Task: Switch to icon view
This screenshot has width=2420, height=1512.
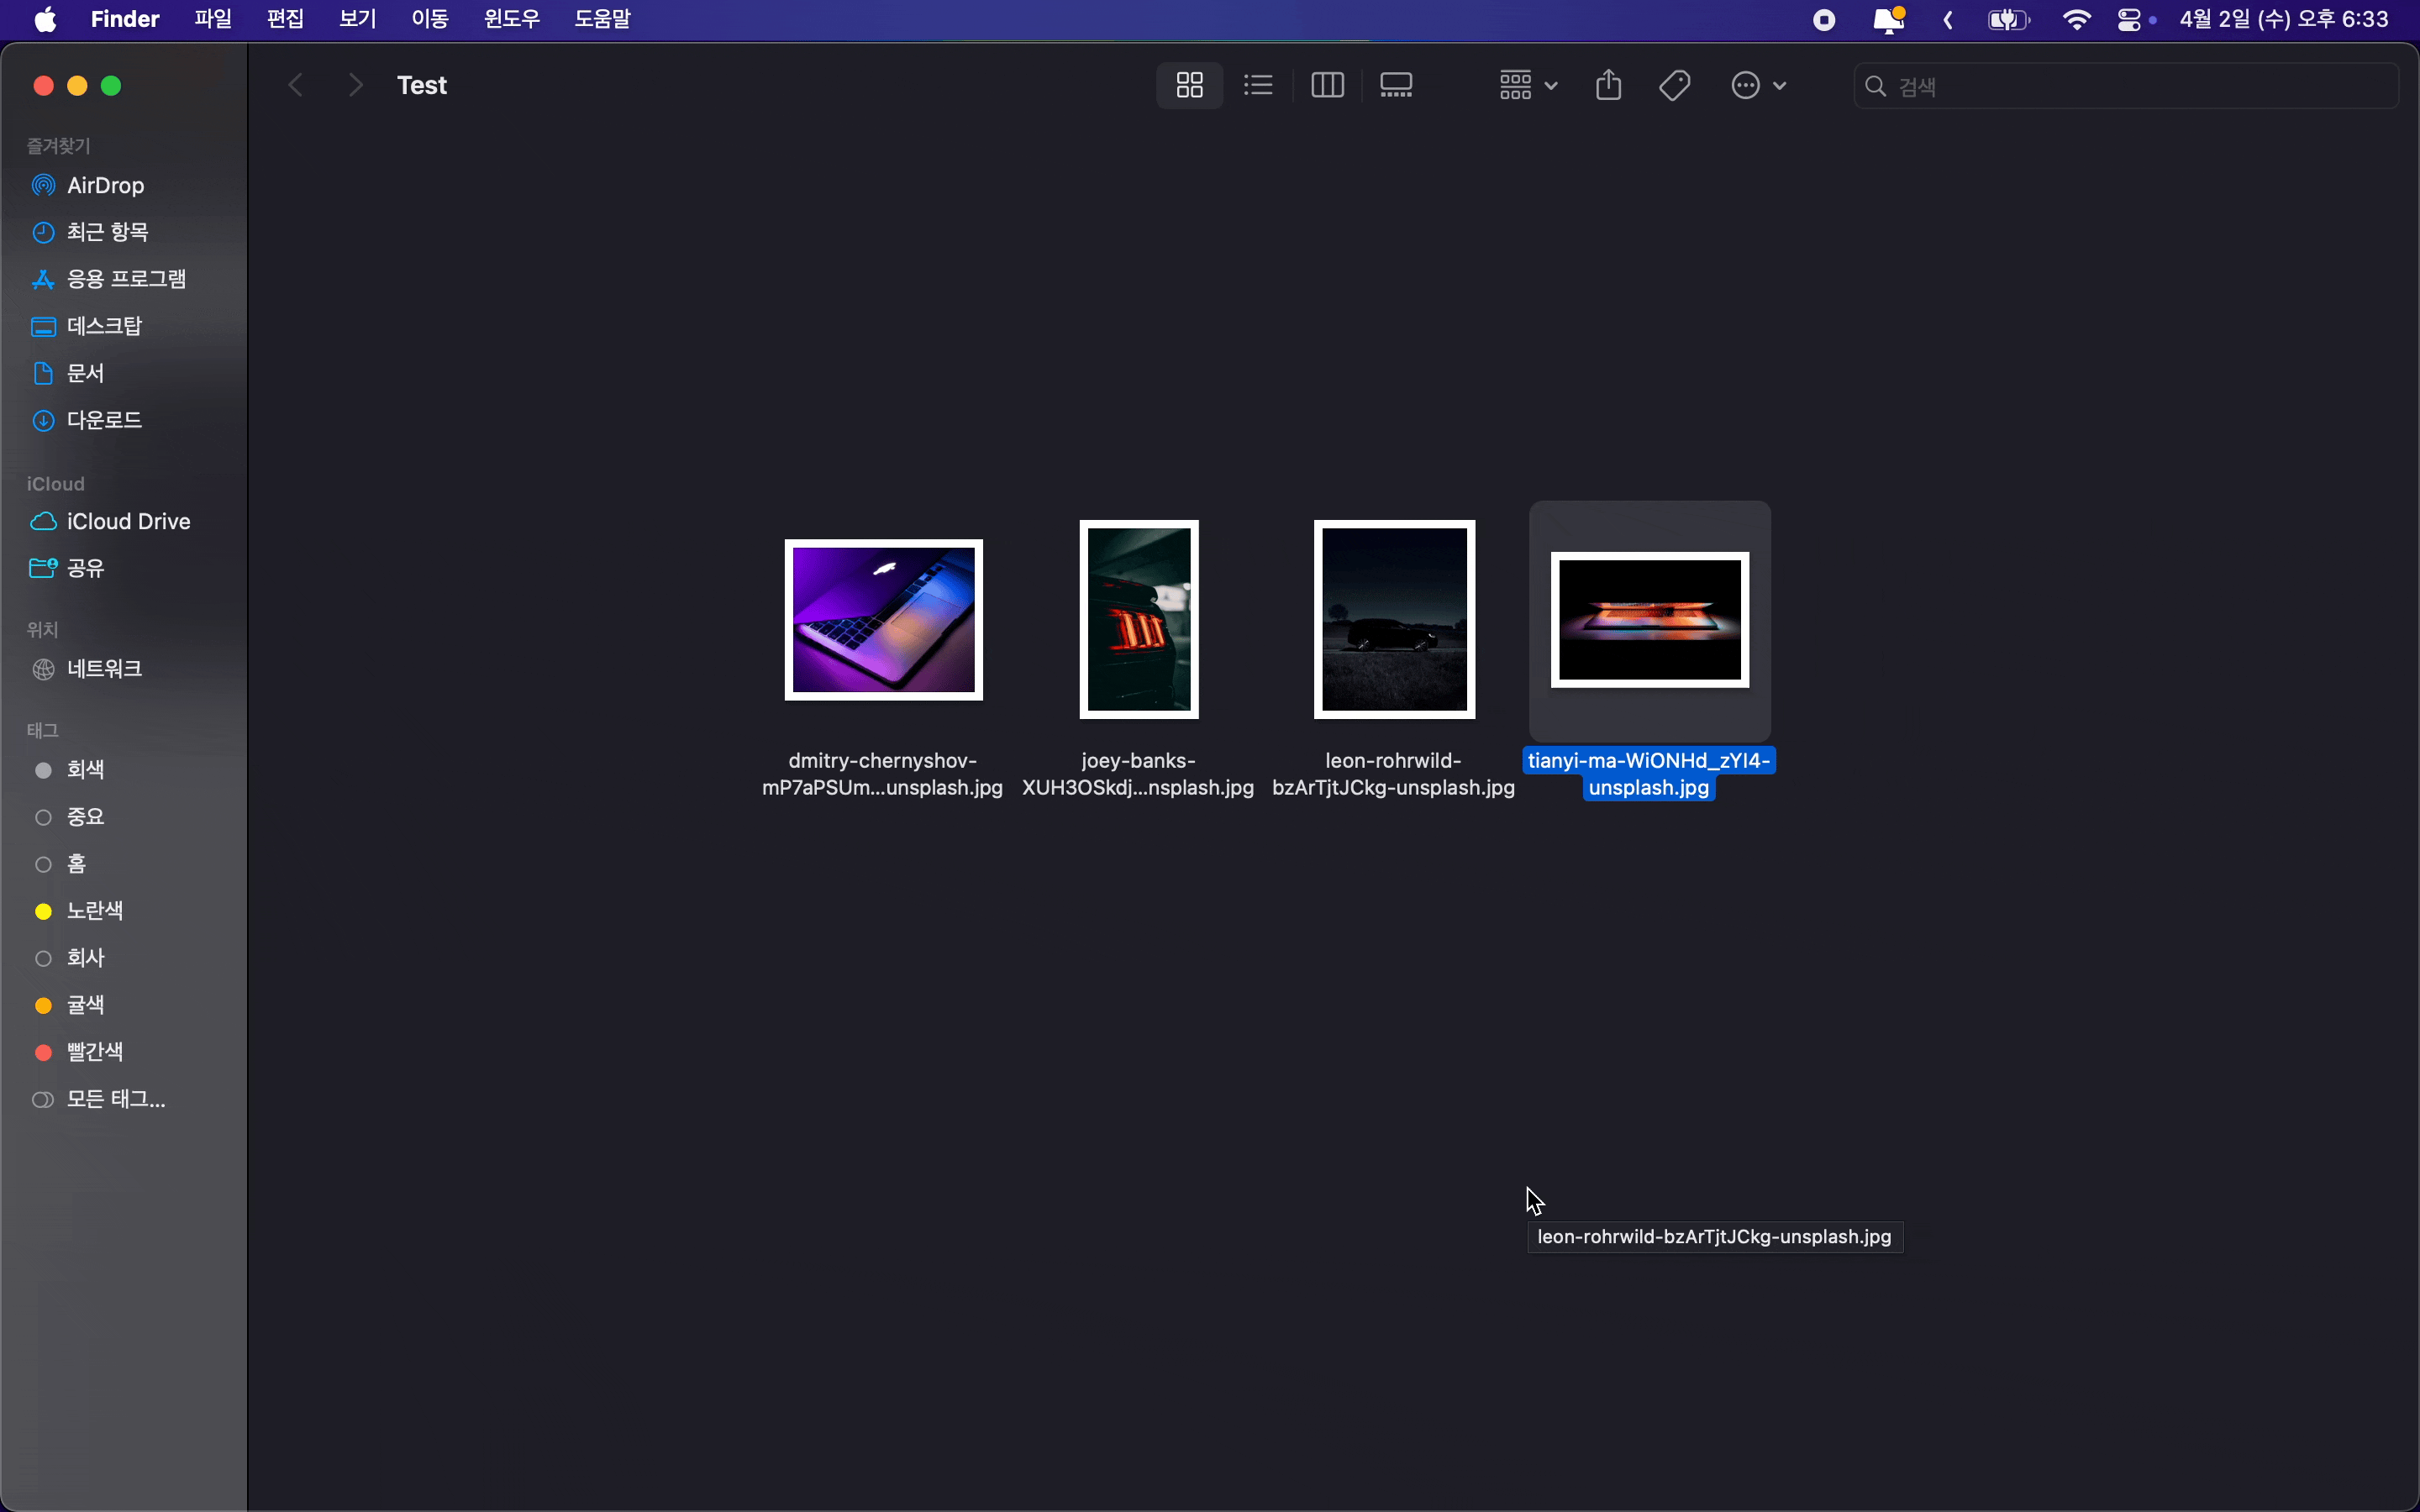Action: coord(1189,85)
